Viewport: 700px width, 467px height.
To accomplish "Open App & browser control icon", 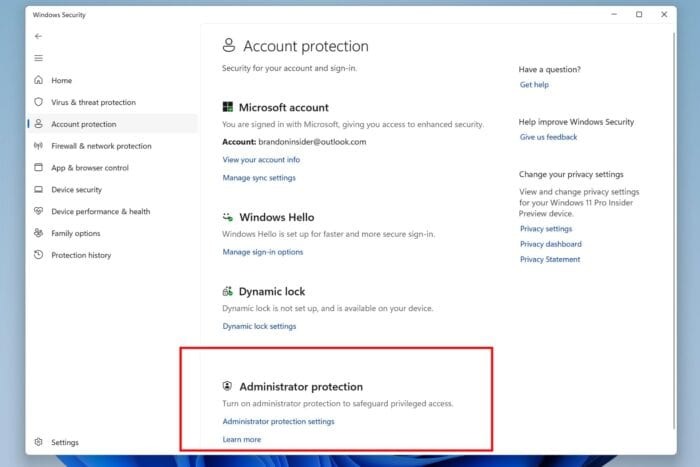I will (39, 168).
